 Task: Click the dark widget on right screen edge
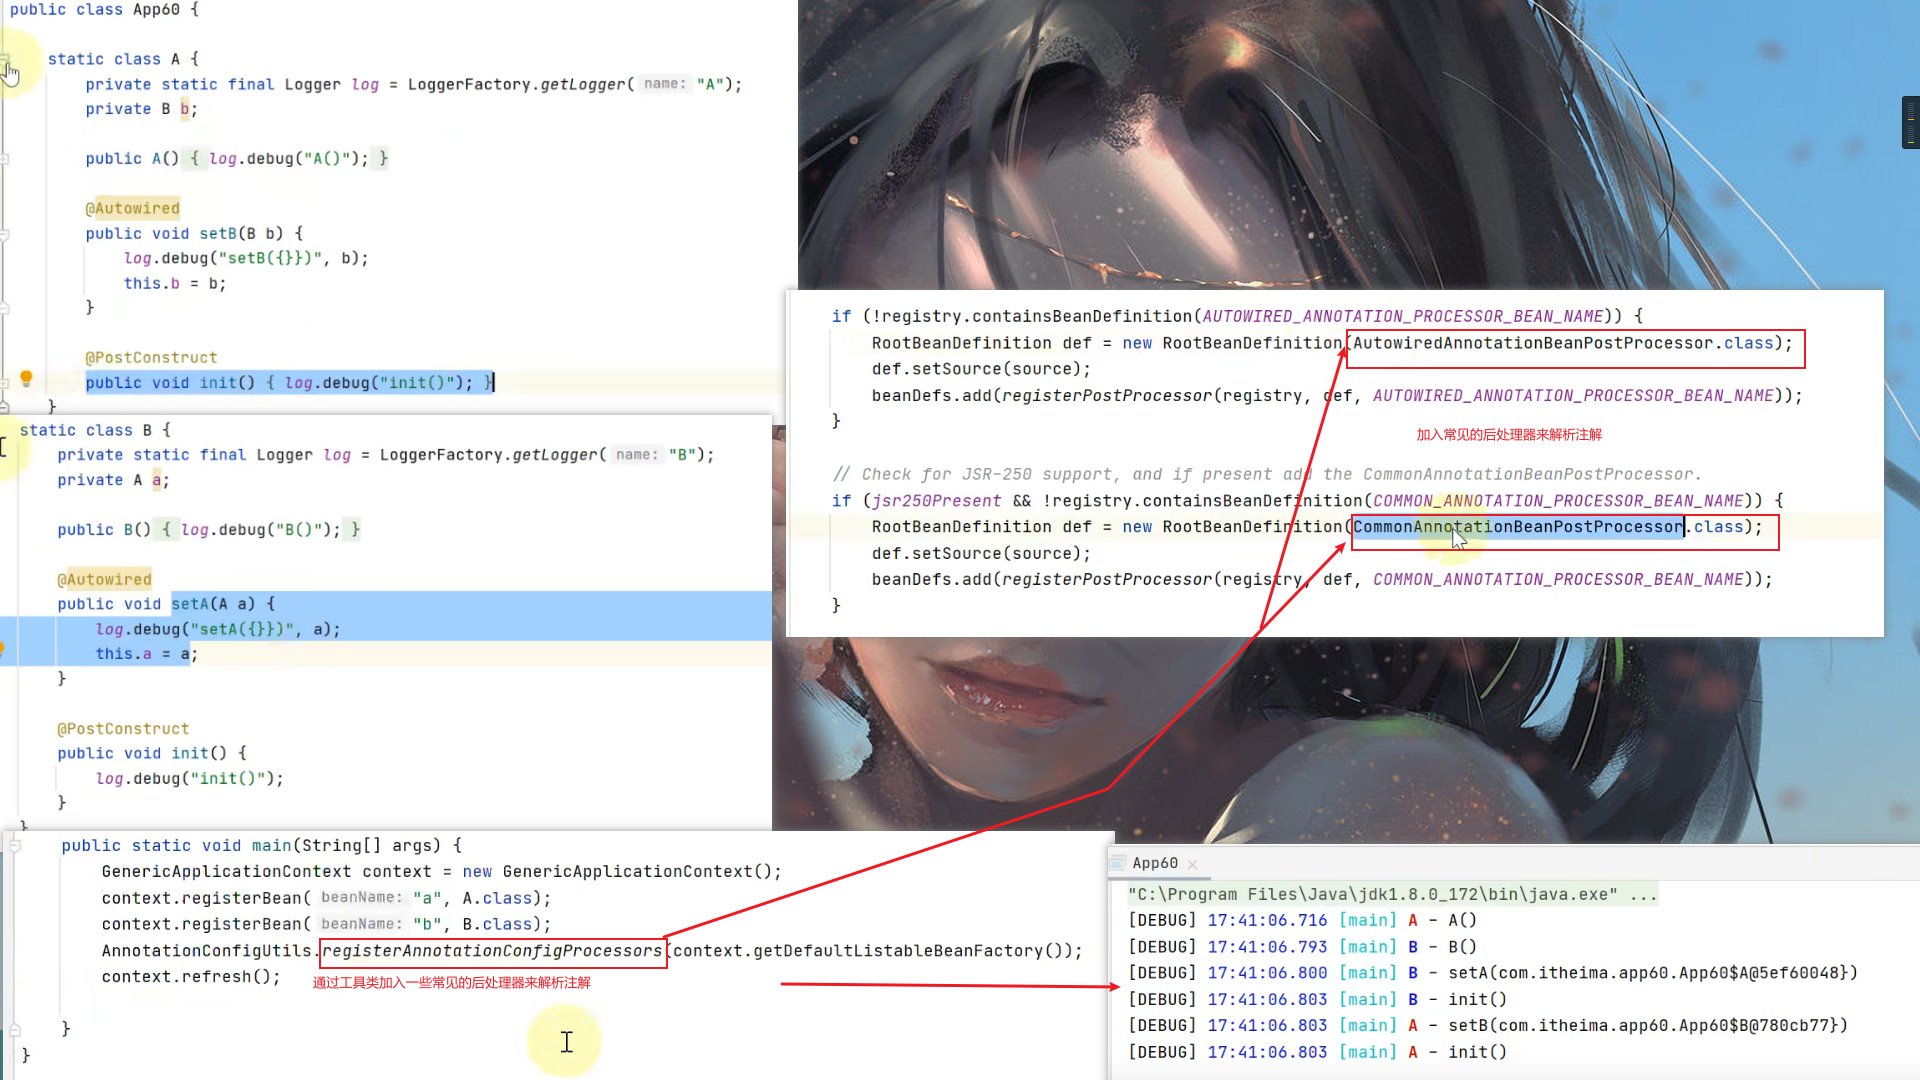click(x=1910, y=122)
